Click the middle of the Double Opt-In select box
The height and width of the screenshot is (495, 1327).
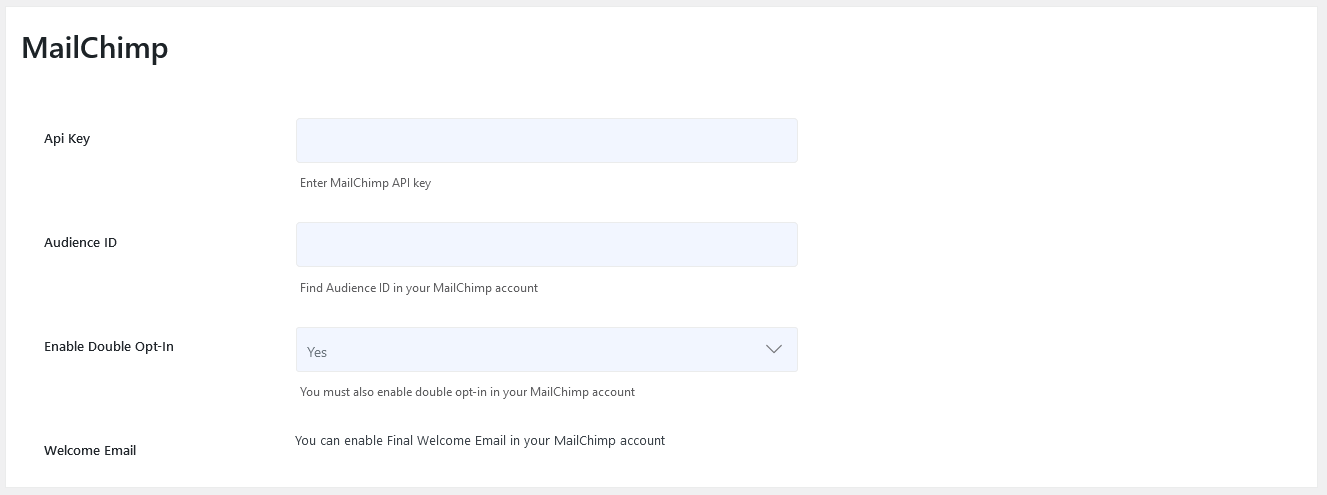(x=546, y=350)
